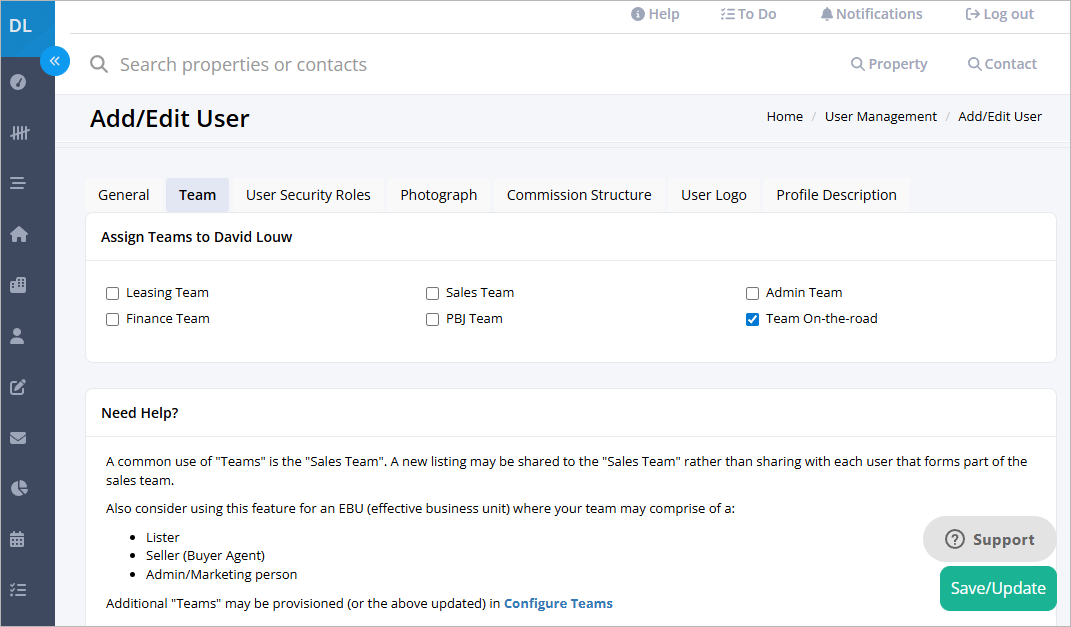Viewport: 1071px width, 627px height.
Task: Enable the Leasing Team checkbox
Action: 113,293
